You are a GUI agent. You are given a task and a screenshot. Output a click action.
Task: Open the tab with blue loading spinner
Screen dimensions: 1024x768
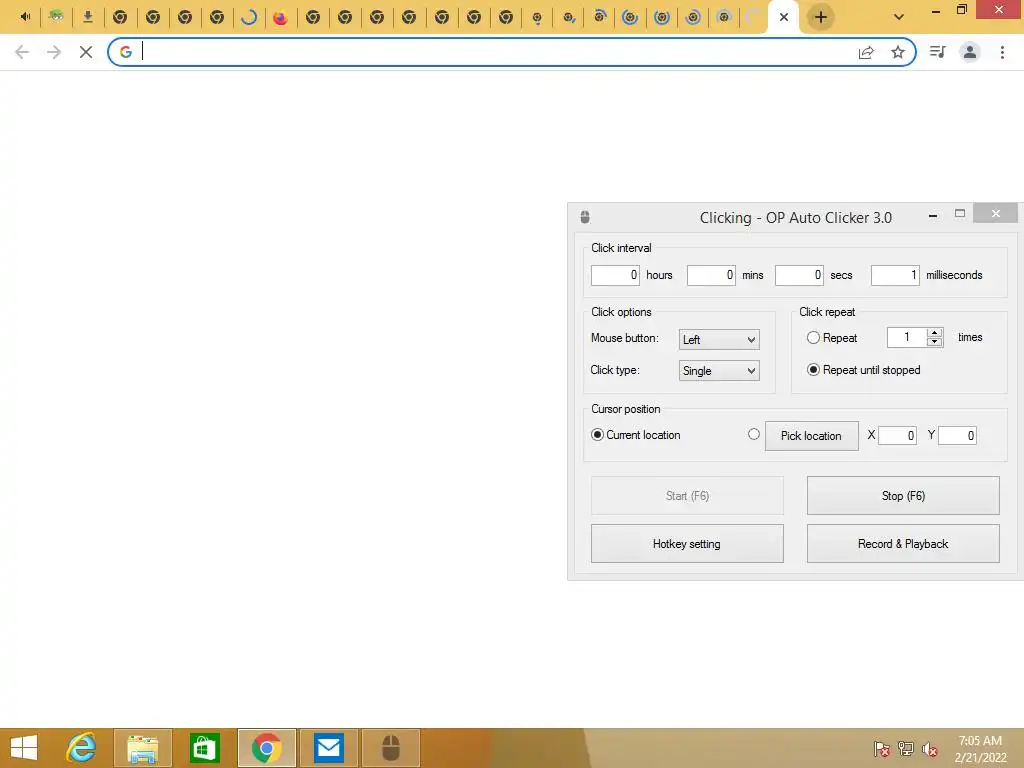(248, 17)
